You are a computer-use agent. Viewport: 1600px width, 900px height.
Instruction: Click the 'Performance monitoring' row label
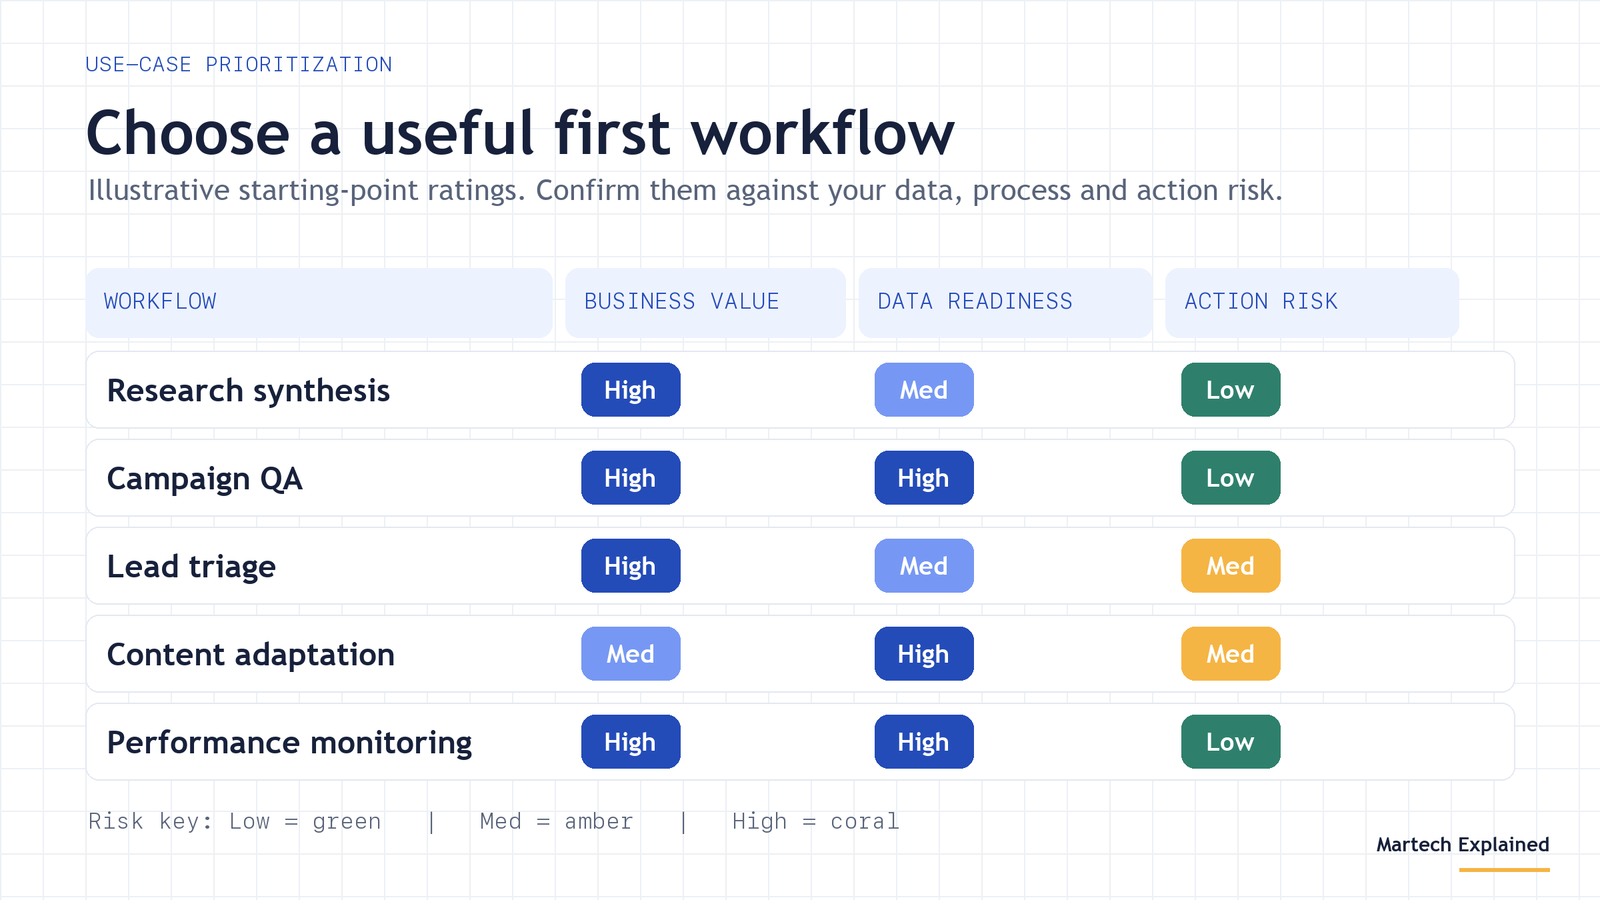pyautogui.click(x=289, y=742)
